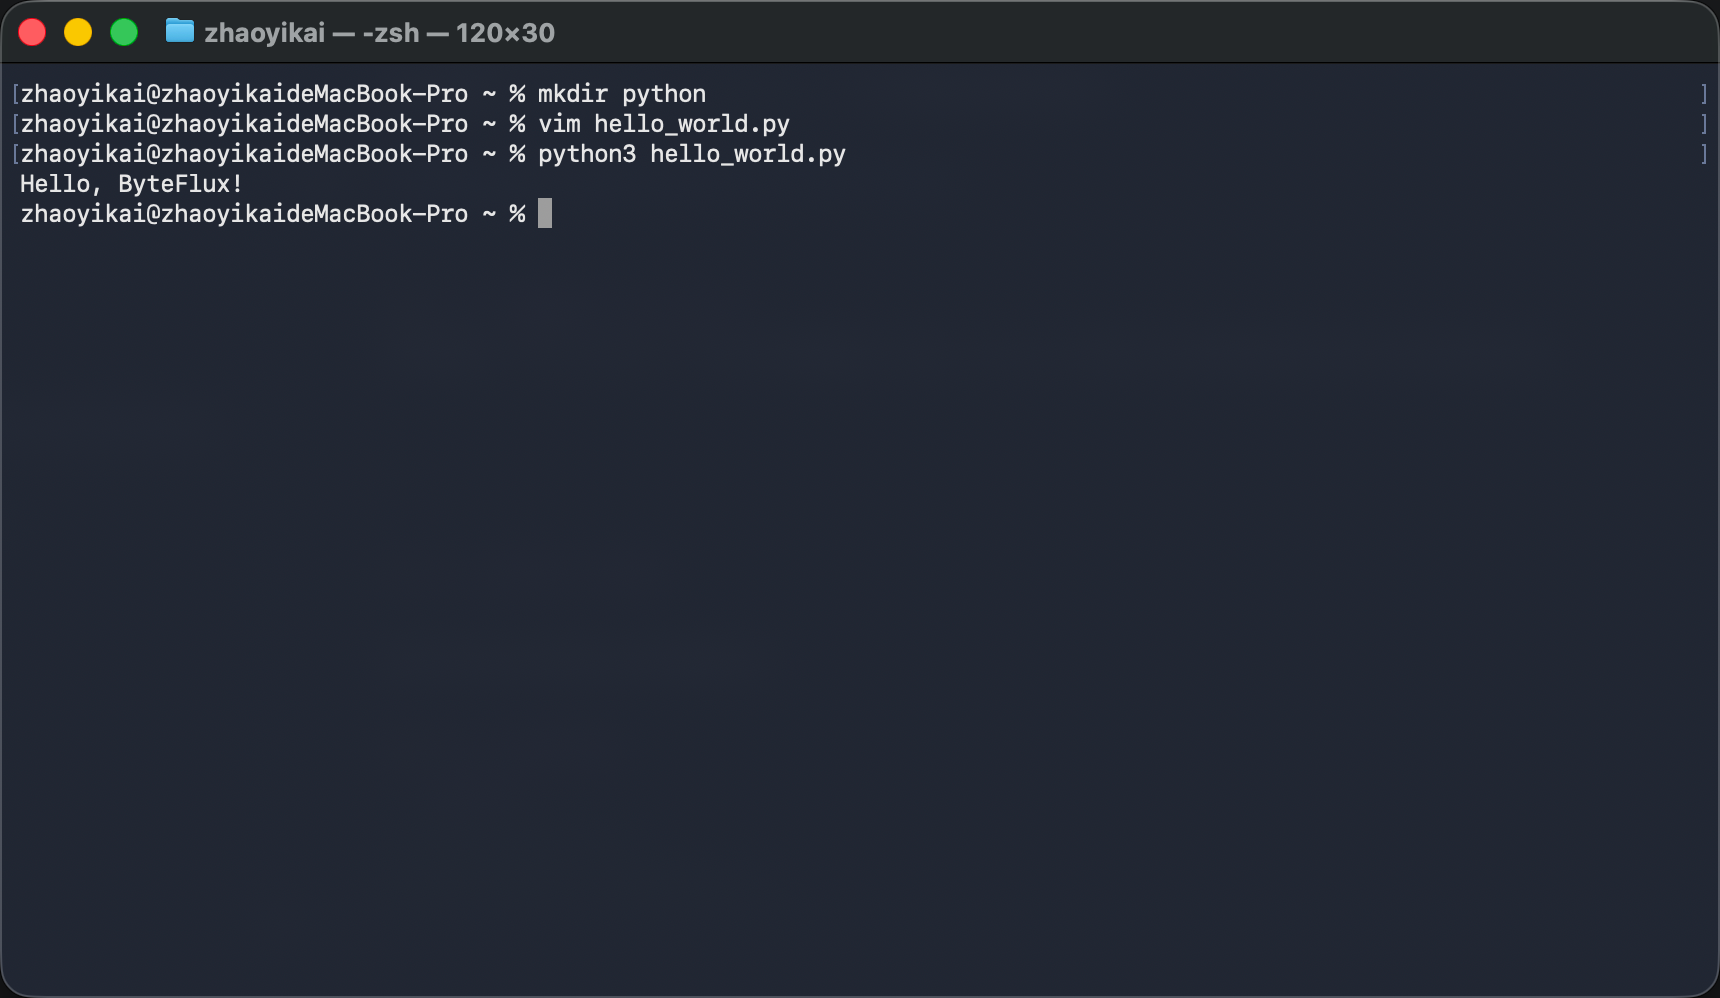Click the right bracket mark on python3 line
Viewport: 1720px width, 998px height.
(1704, 154)
